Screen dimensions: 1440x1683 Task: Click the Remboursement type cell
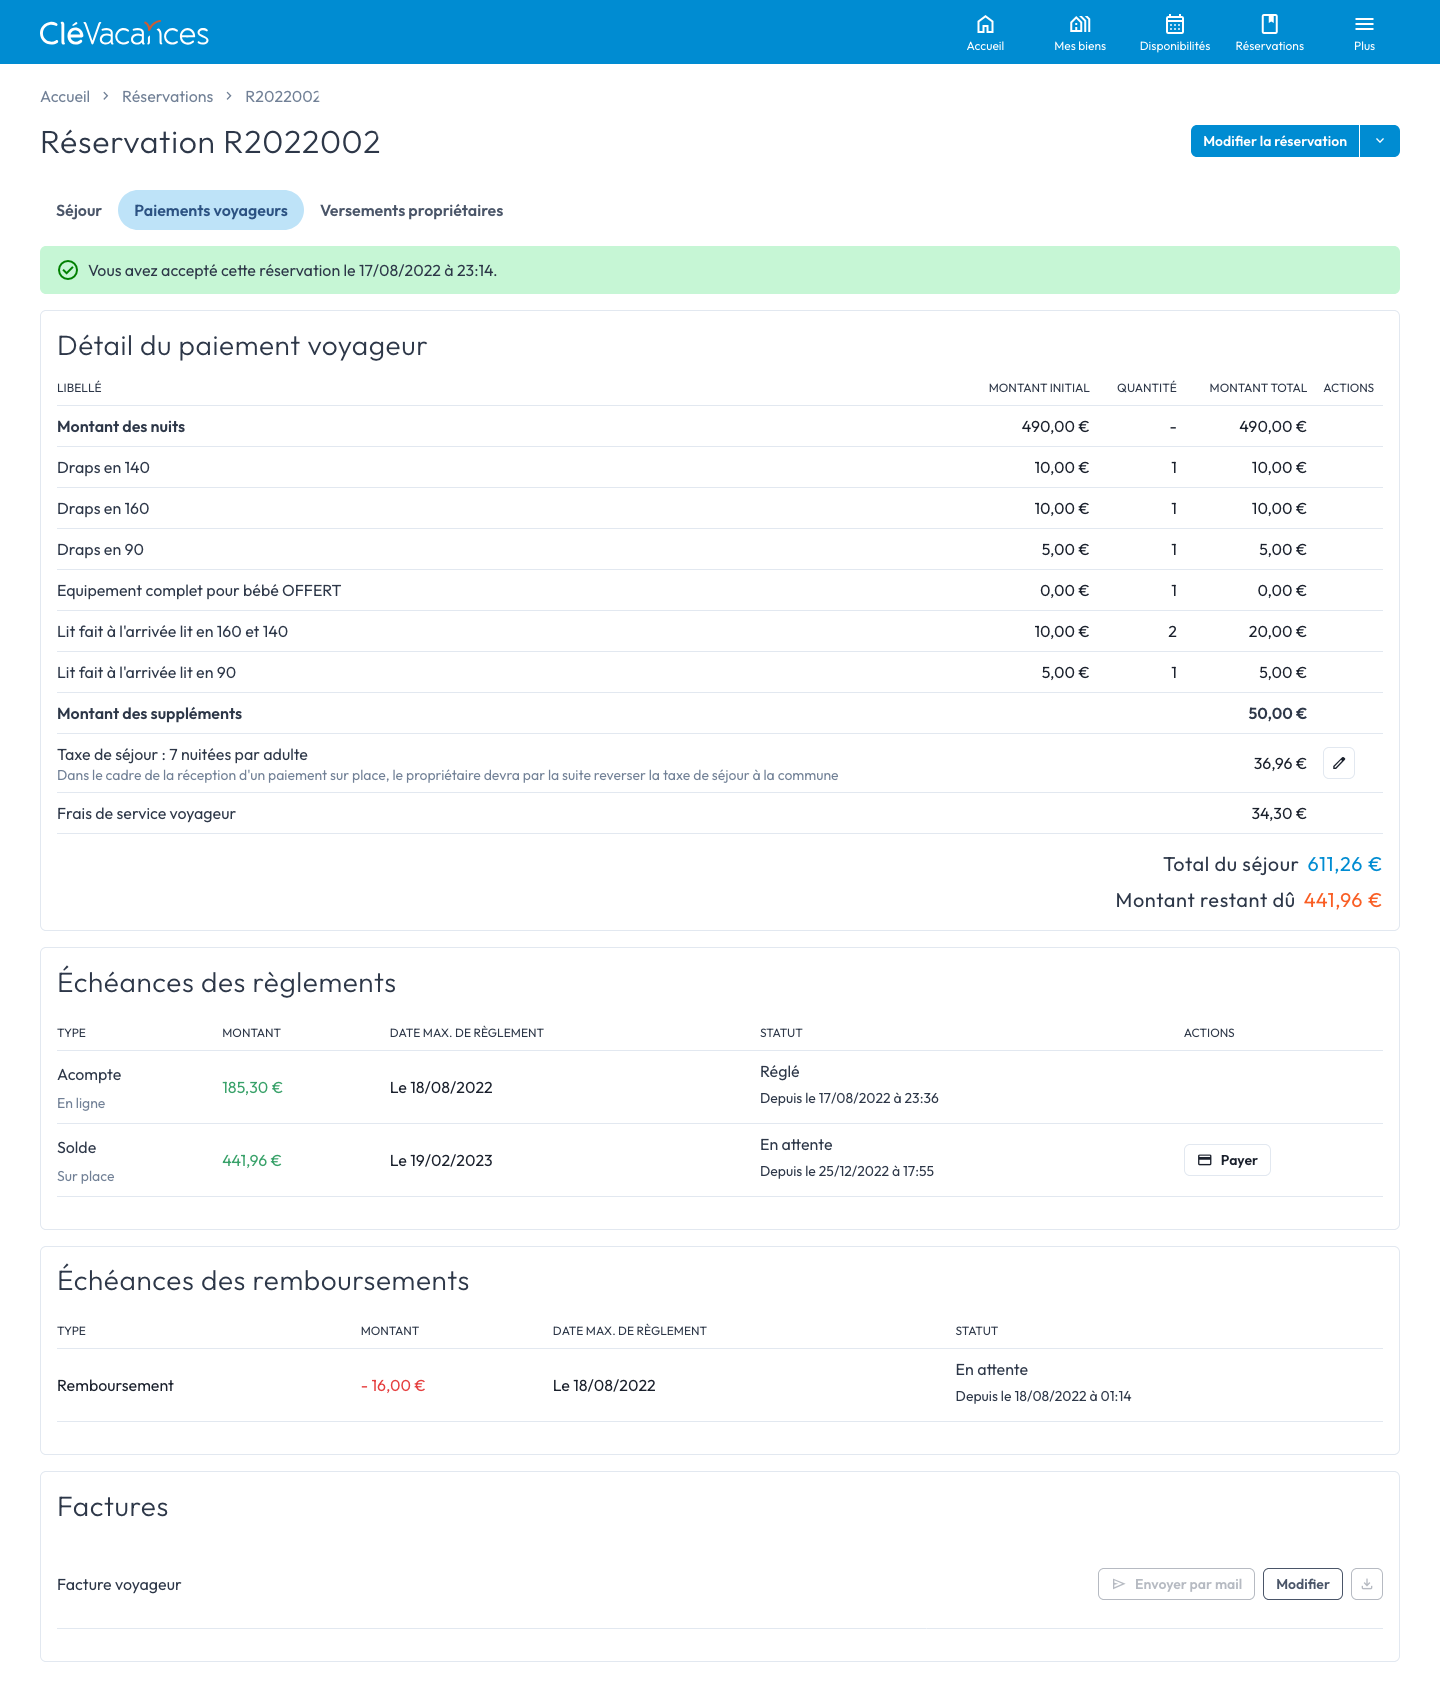point(115,1385)
